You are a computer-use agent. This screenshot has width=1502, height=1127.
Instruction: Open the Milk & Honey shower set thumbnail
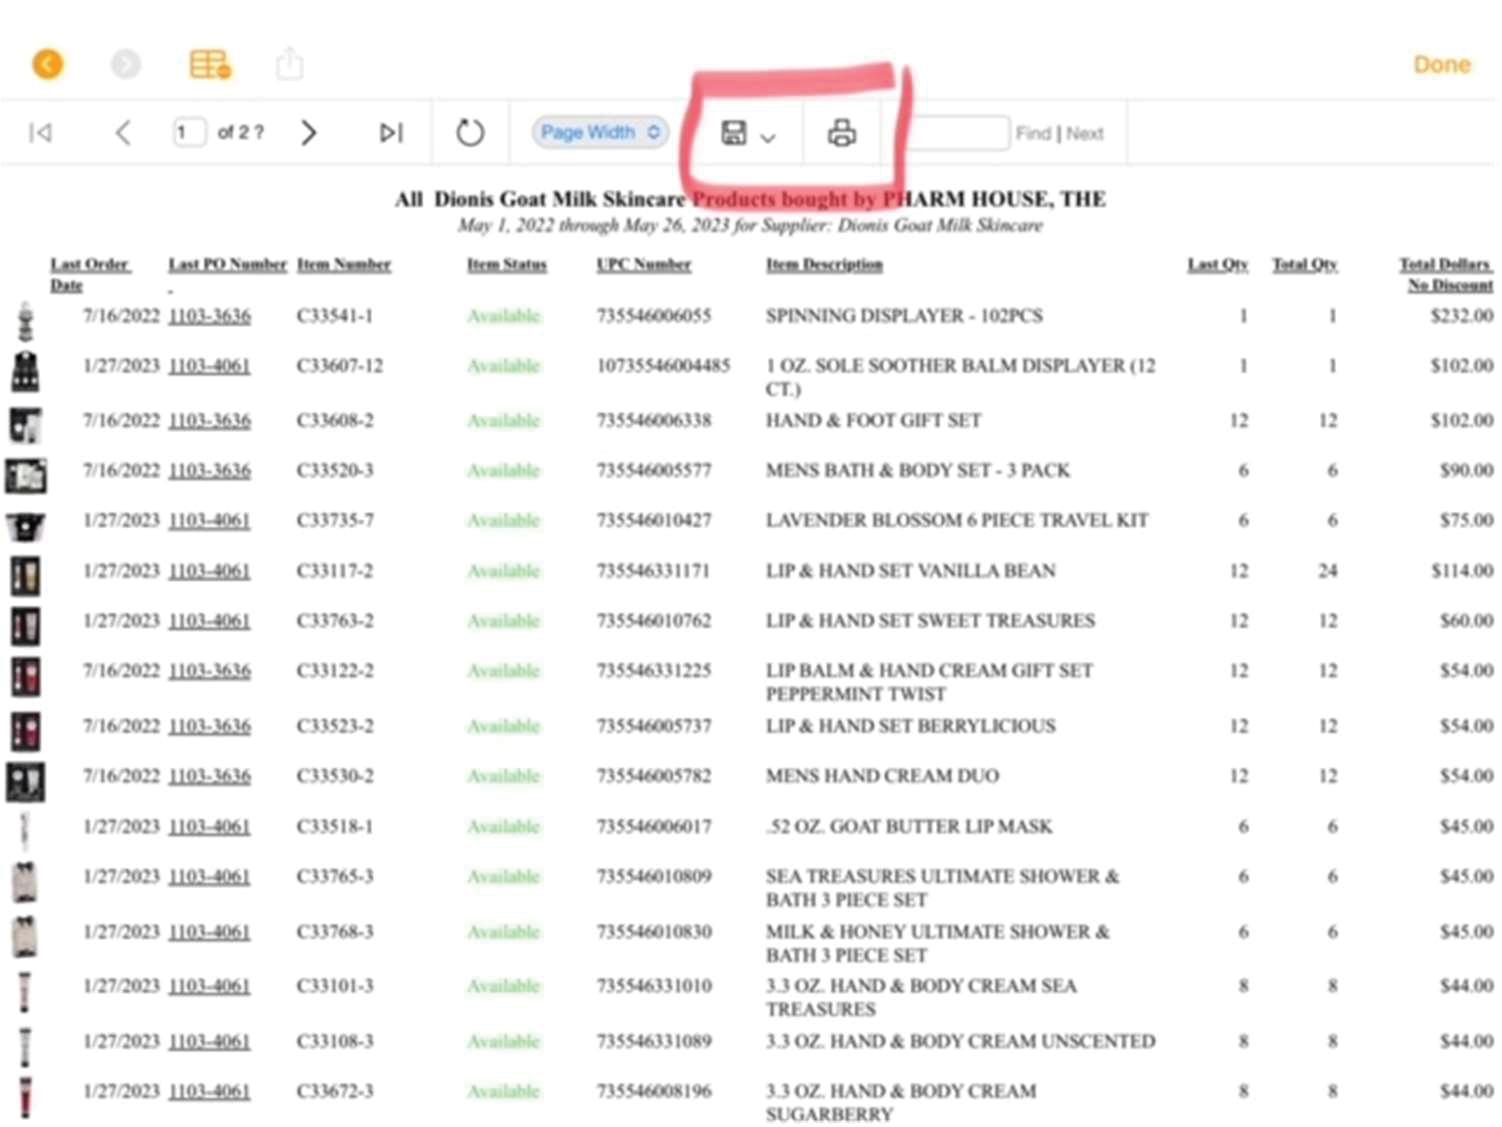(x=25, y=937)
